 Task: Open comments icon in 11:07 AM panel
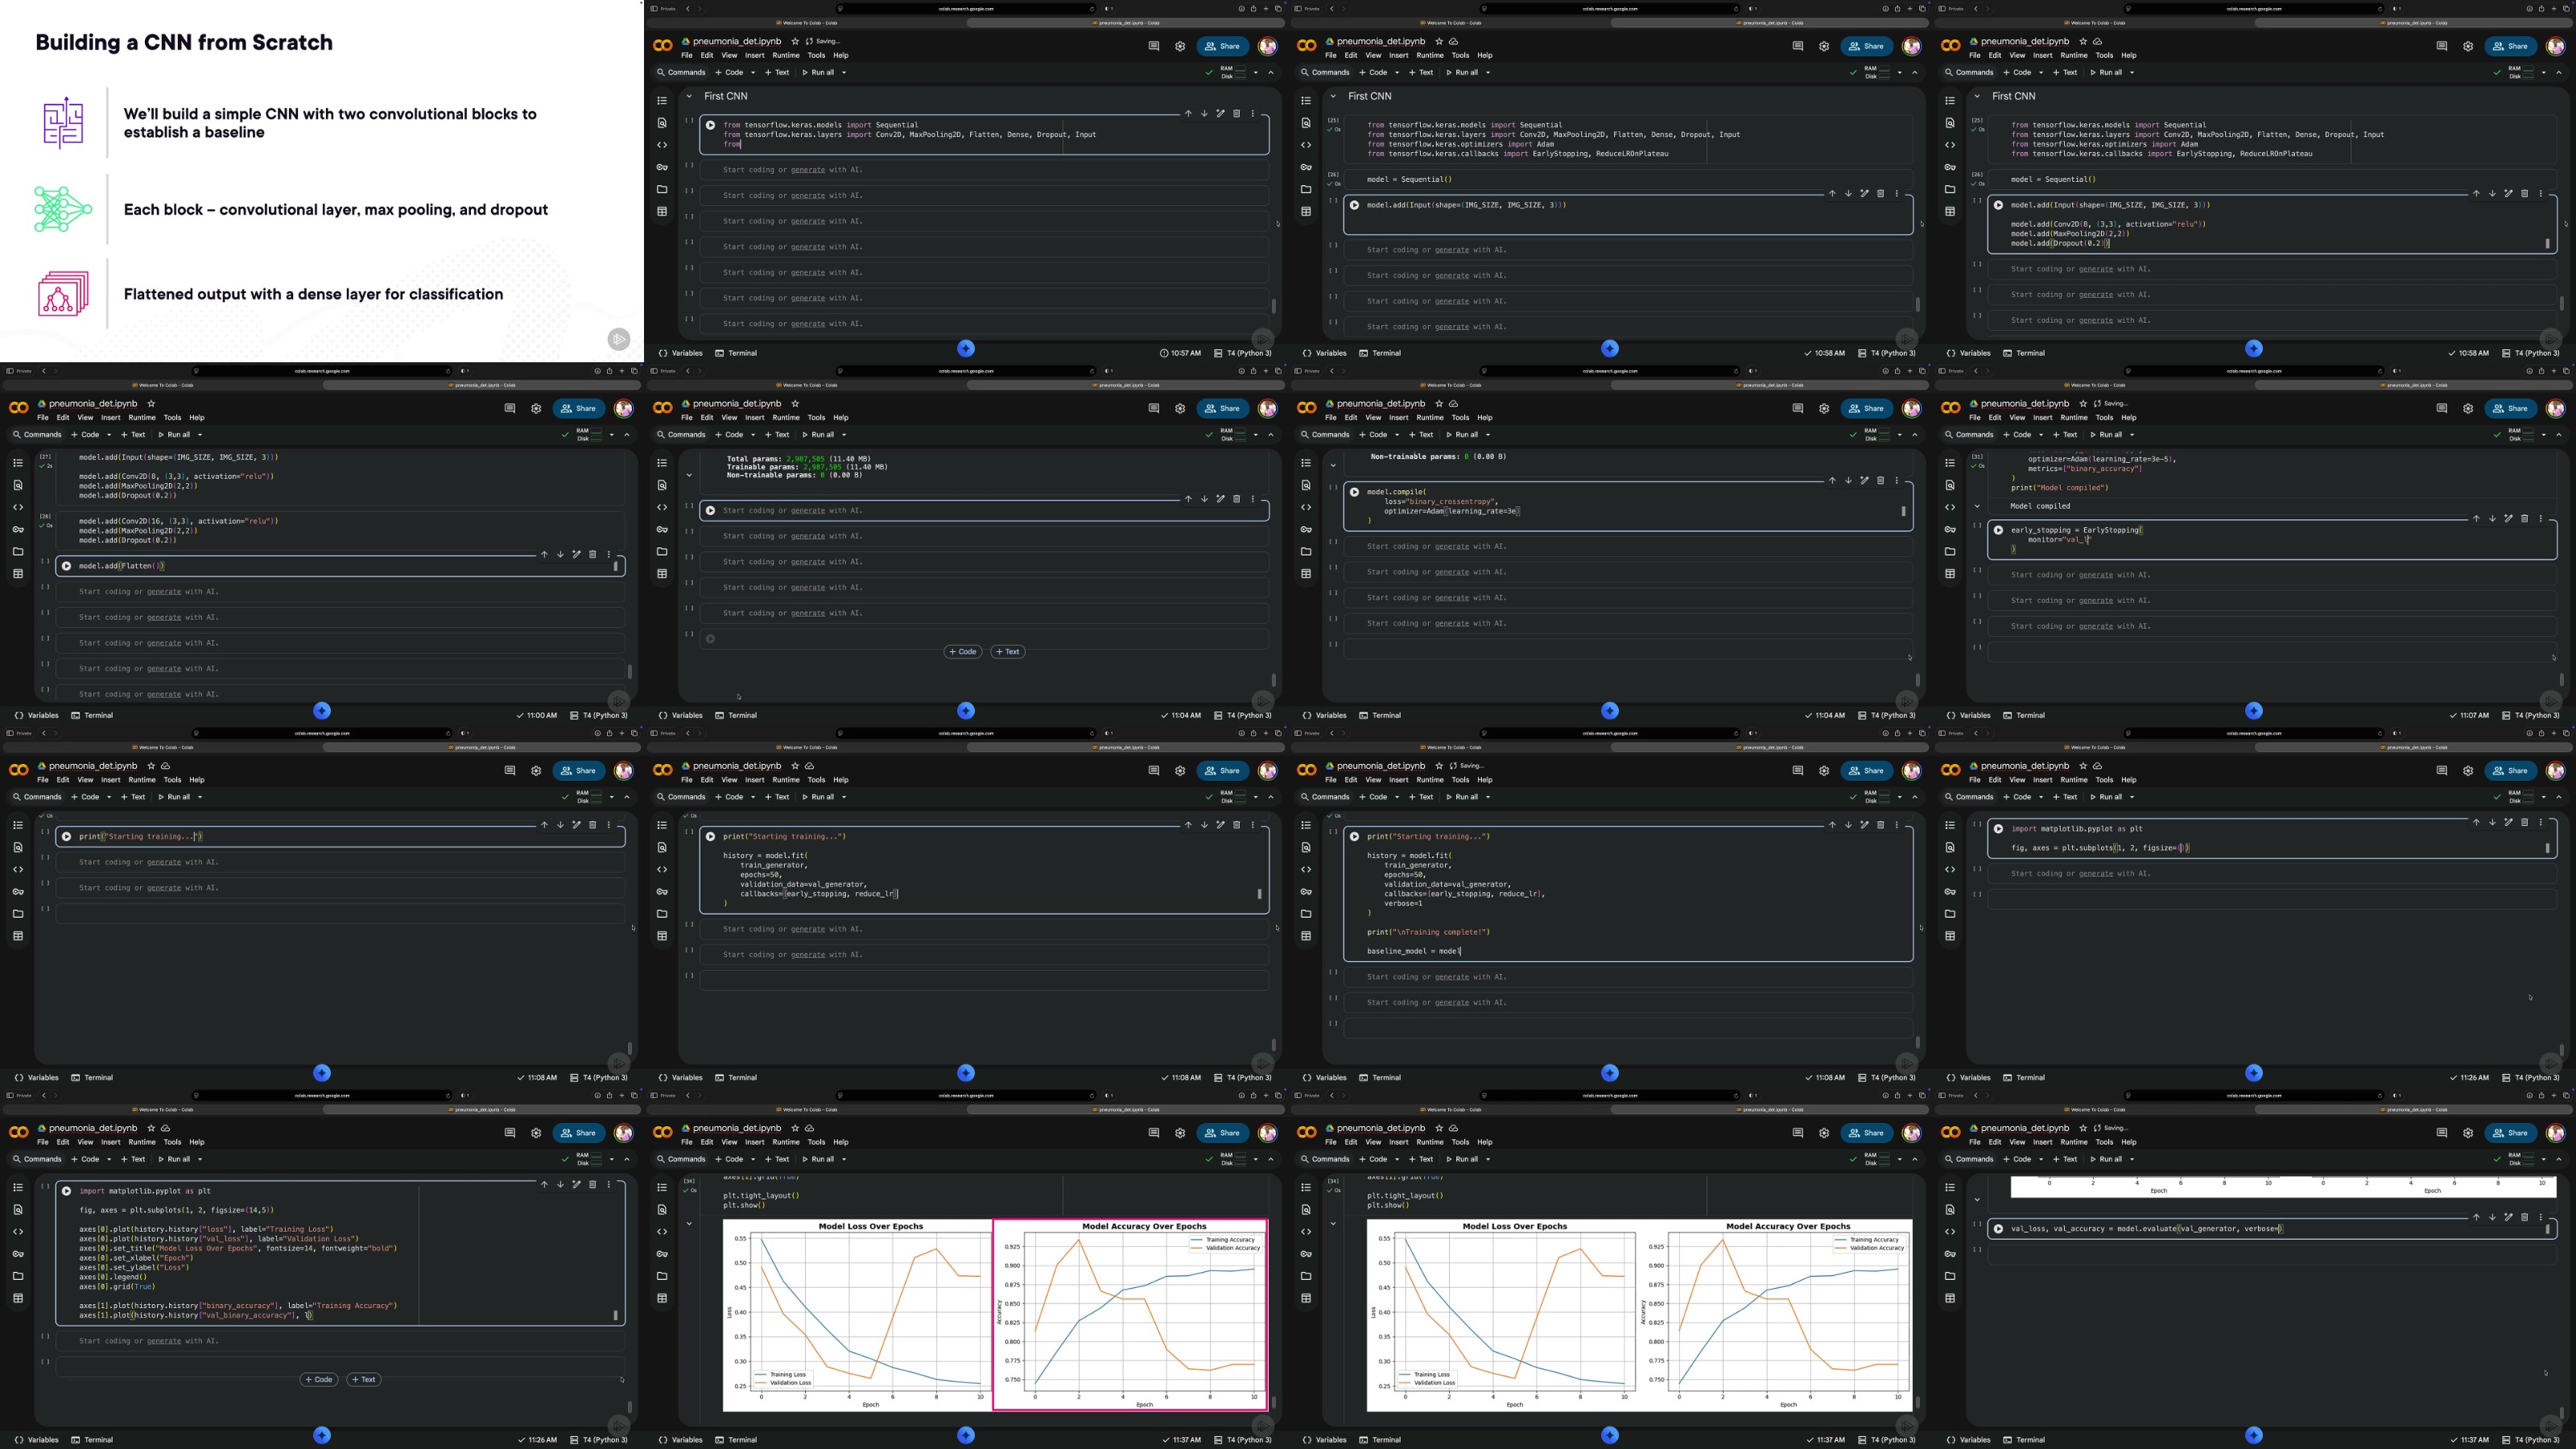click(2442, 408)
